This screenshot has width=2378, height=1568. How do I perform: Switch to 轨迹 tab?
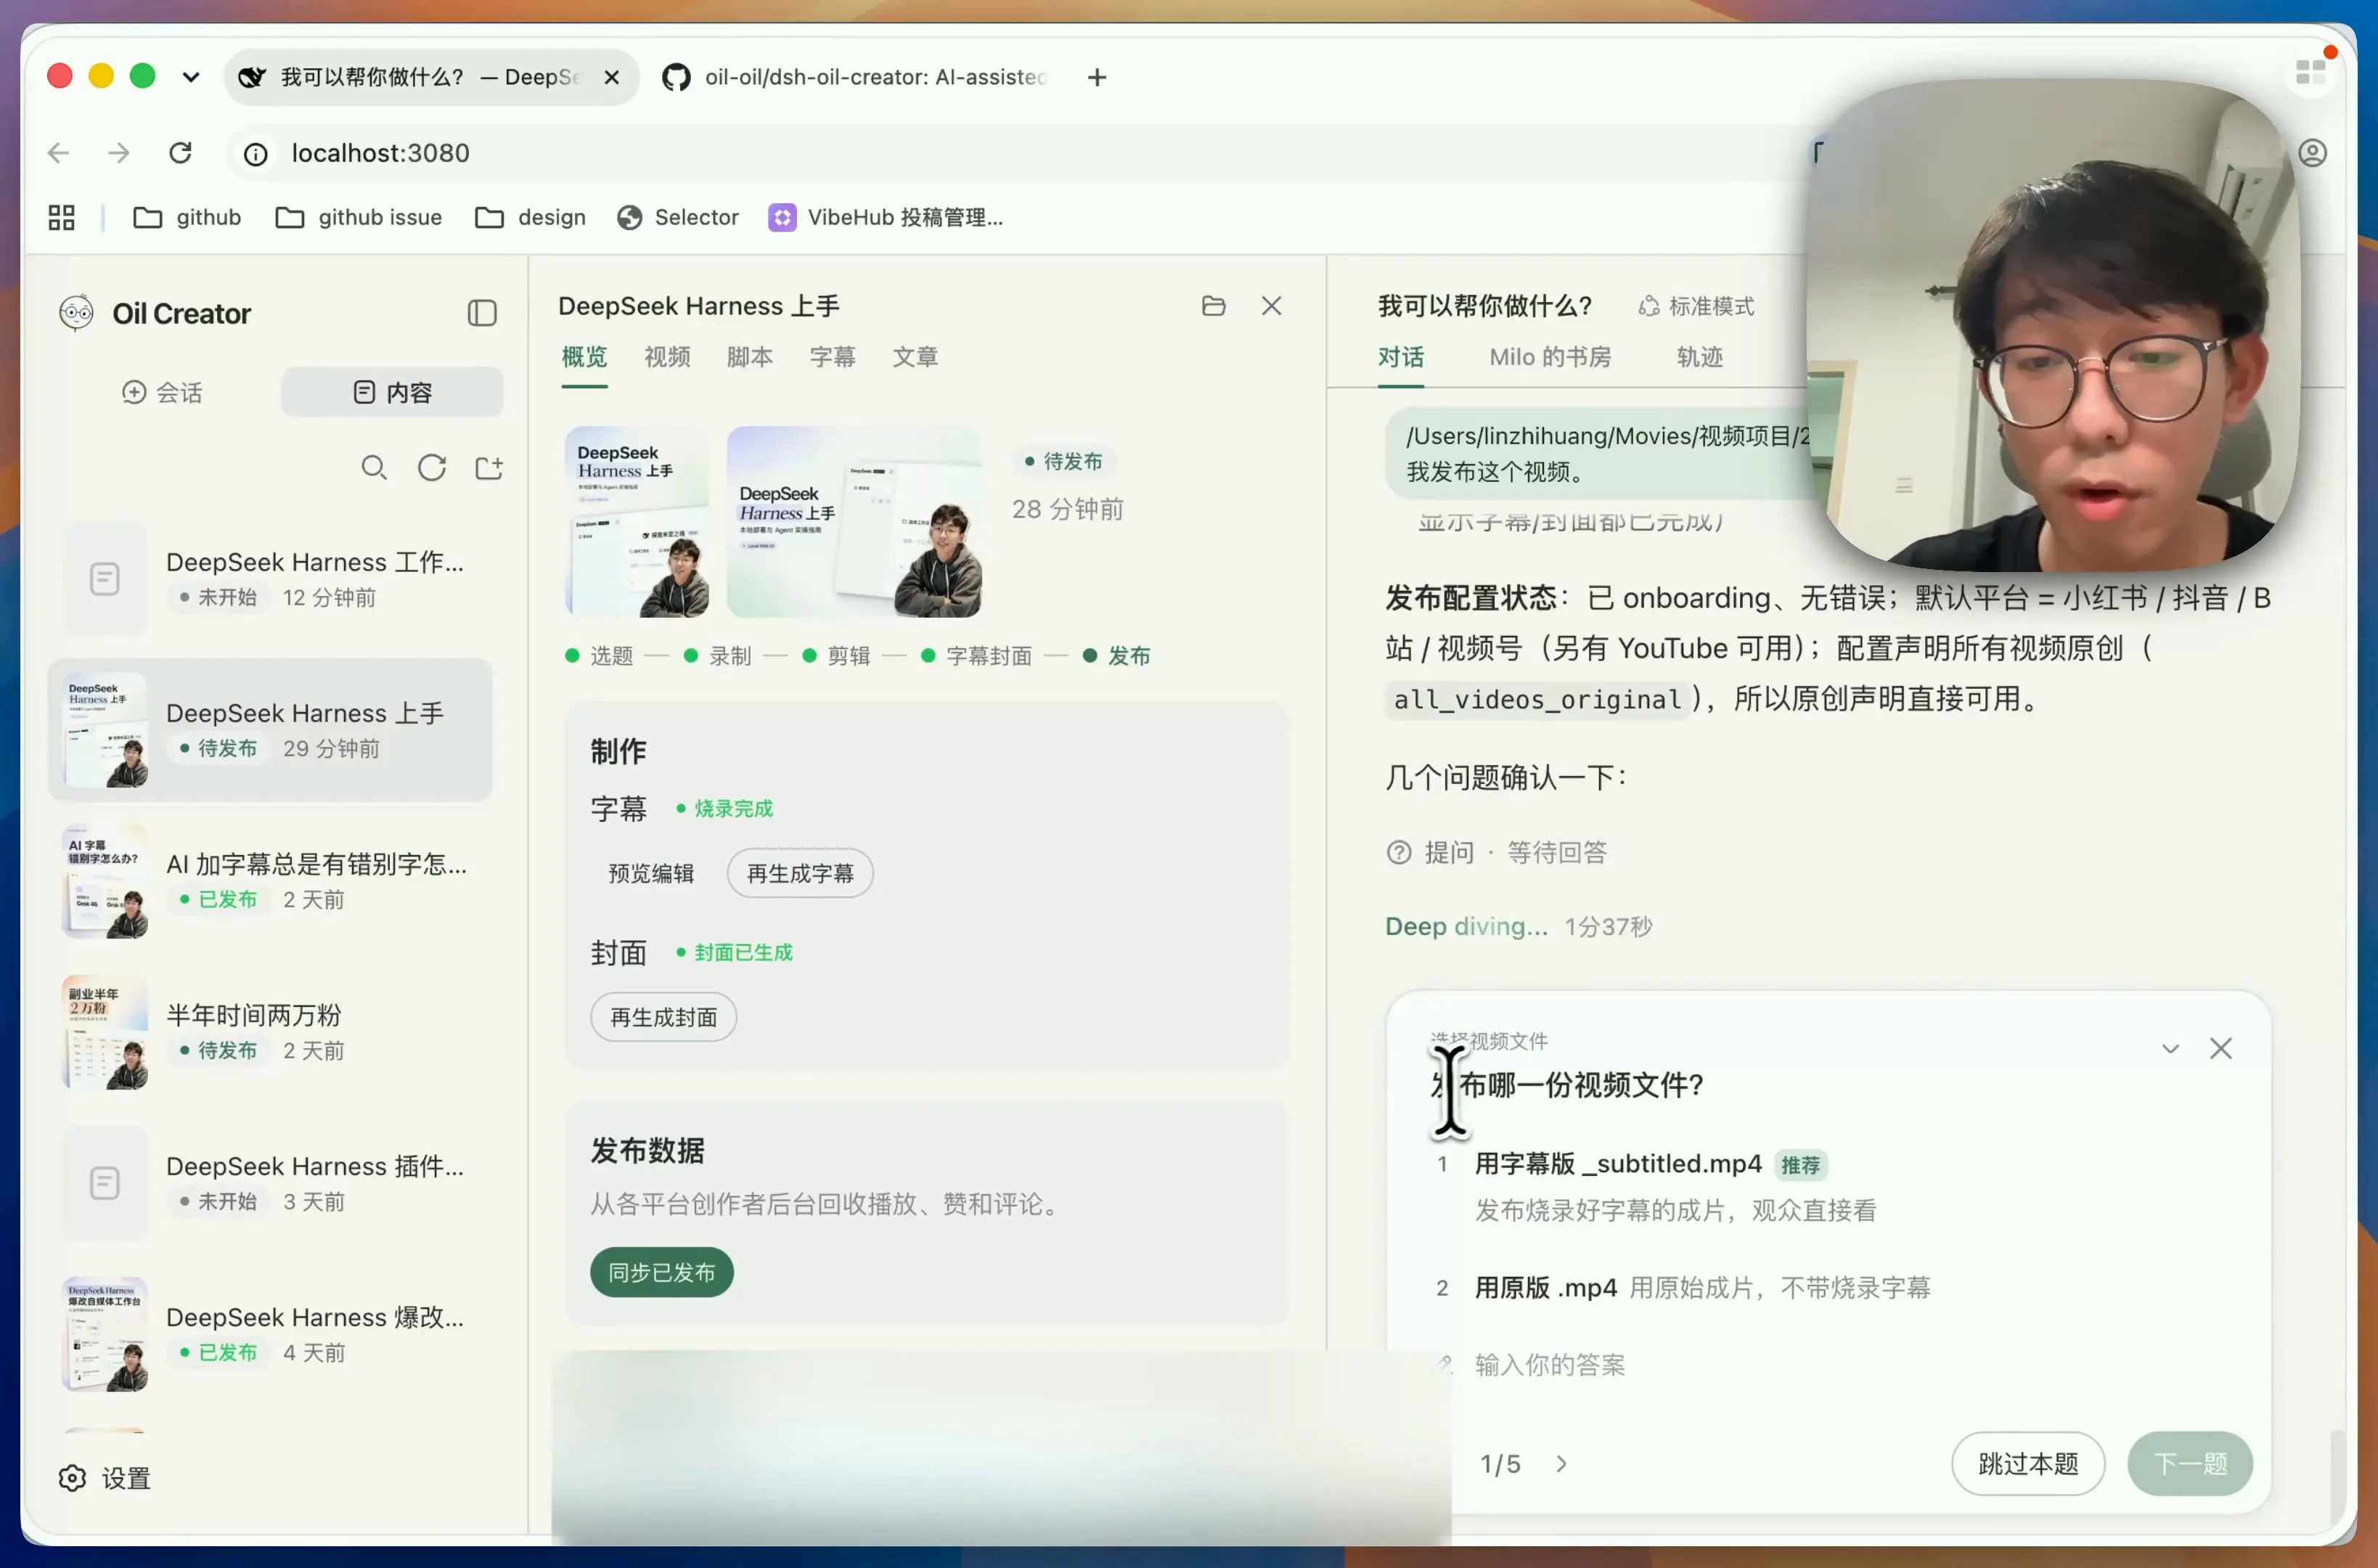[x=1700, y=357]
